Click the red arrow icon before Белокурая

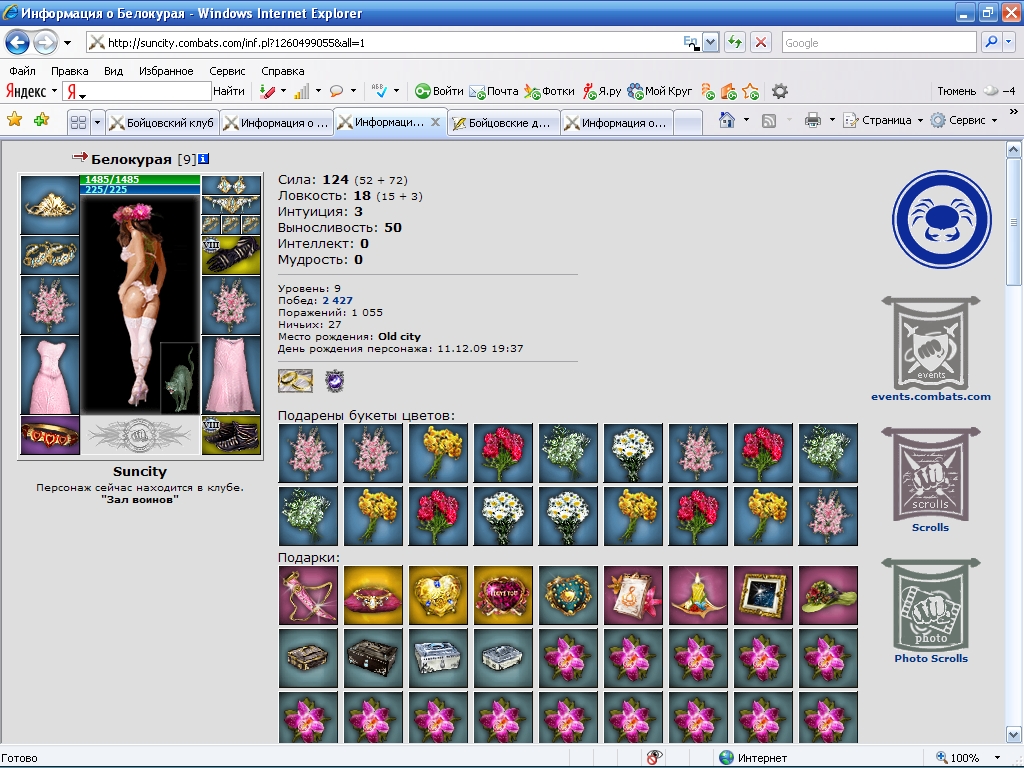pos(80,157)
